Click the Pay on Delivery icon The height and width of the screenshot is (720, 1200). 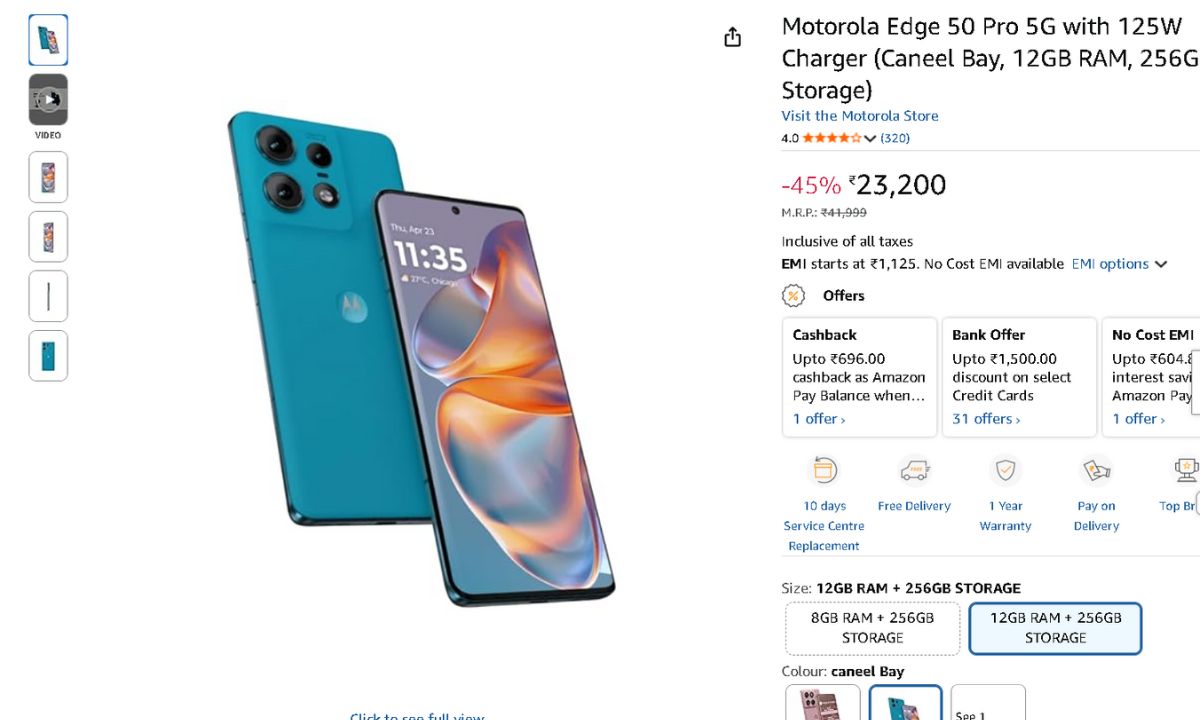(x=1096, y=470)
